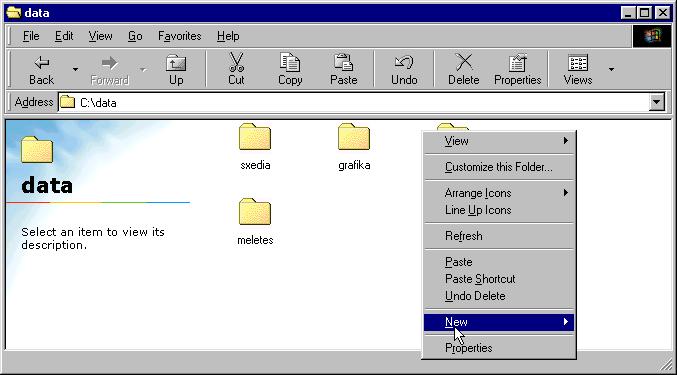Image resolution: width=677 pixels, height=375 pixels.
Task: Close the data window
Action: (x=662, y=13)
